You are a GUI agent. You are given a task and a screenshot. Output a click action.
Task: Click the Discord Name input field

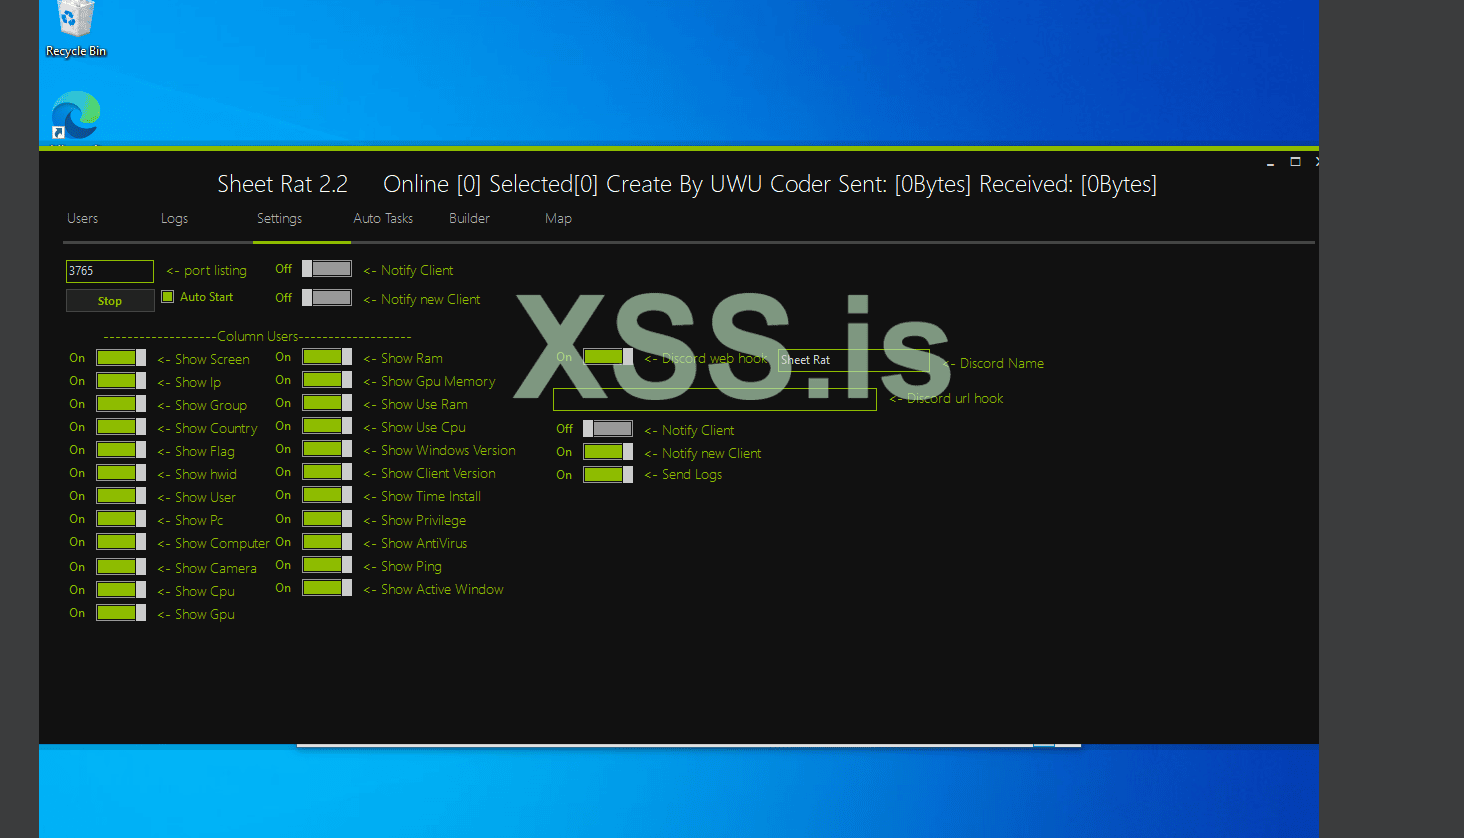(854, 360)
